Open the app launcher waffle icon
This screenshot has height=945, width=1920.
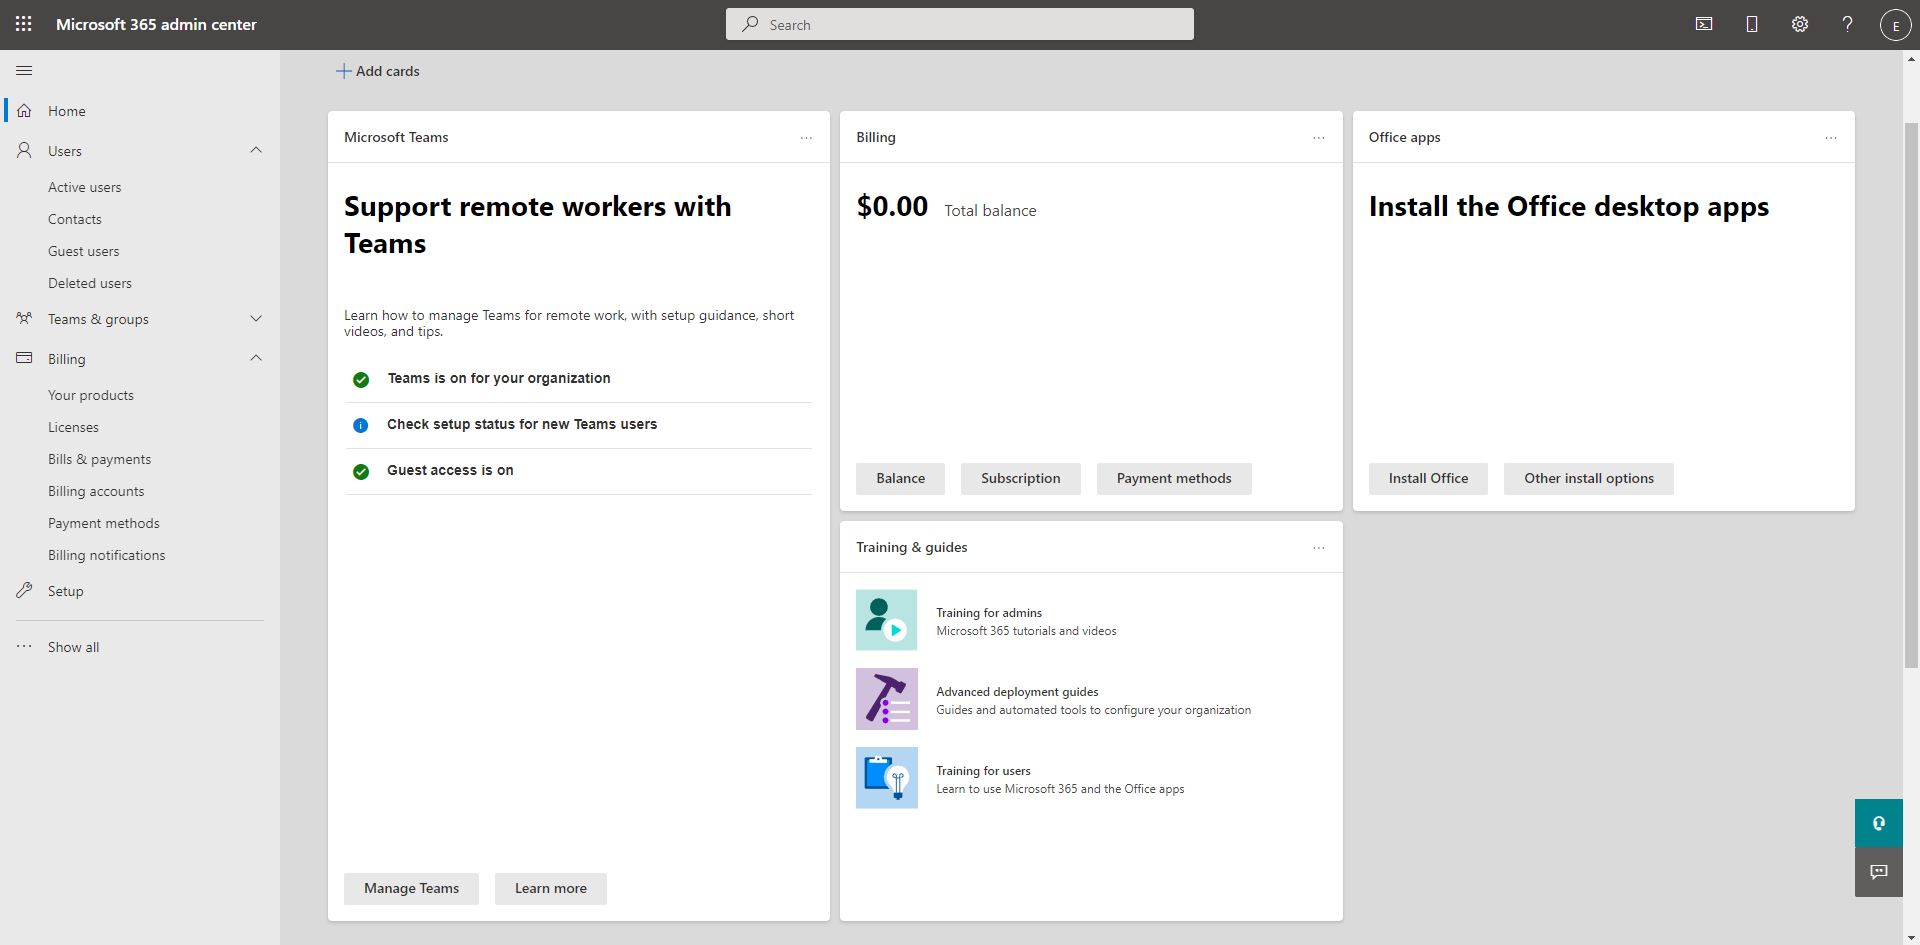click(x=24, y=24)
